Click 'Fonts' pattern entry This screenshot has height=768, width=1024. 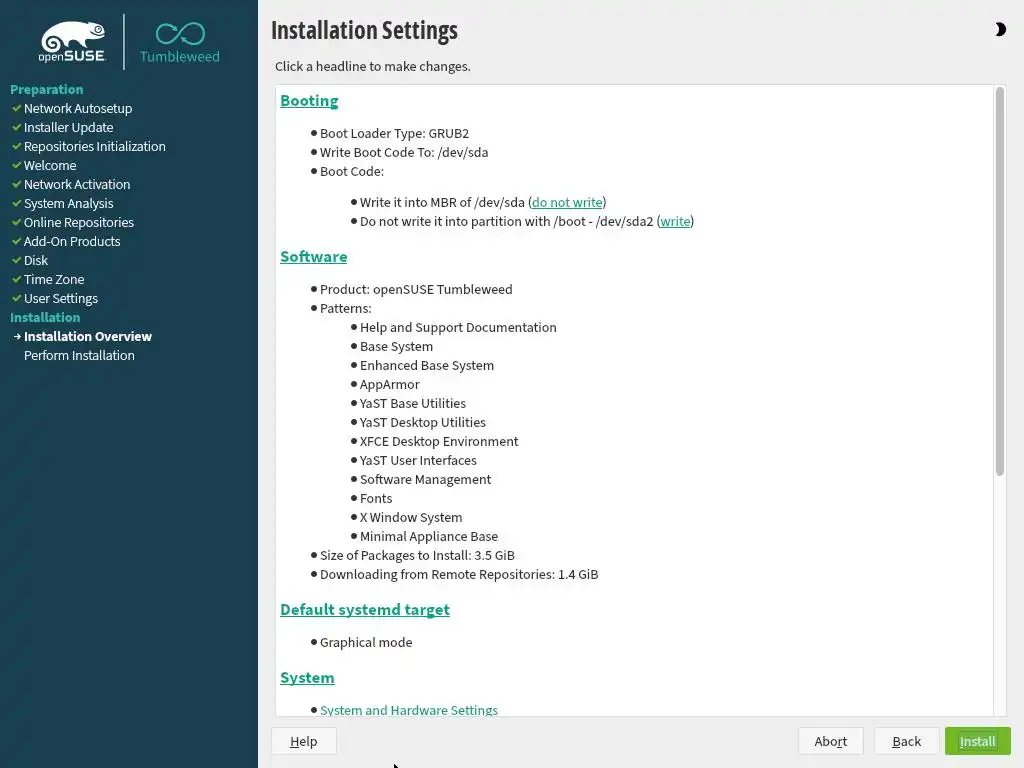pyautogui.click(x=376, y=498)
